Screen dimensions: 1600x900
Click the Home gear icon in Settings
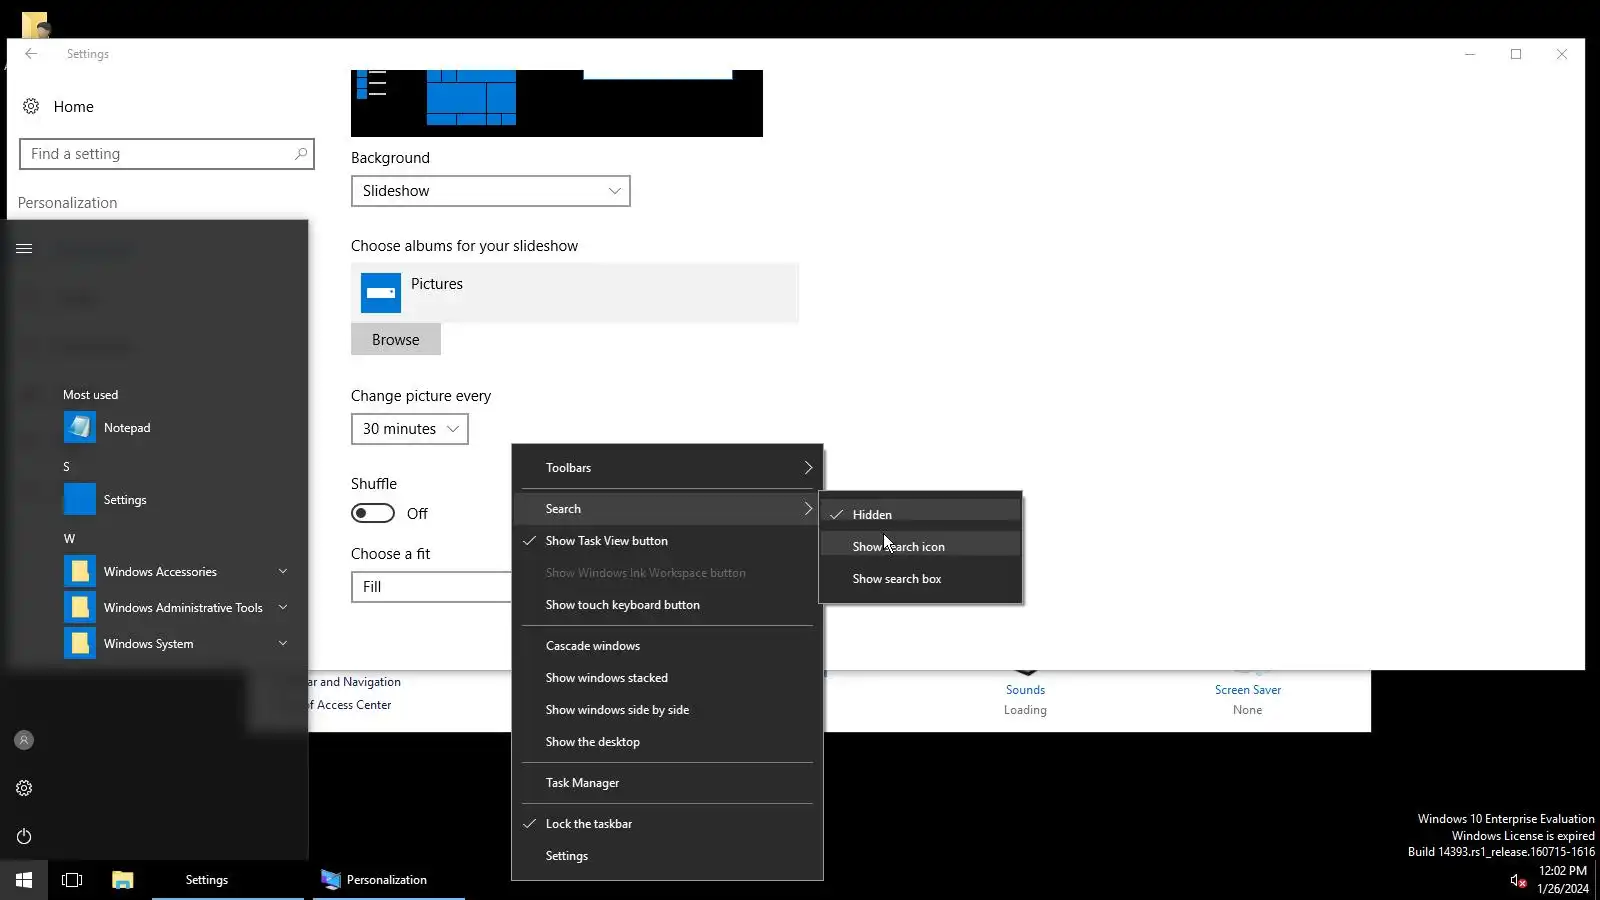(31, 106)
